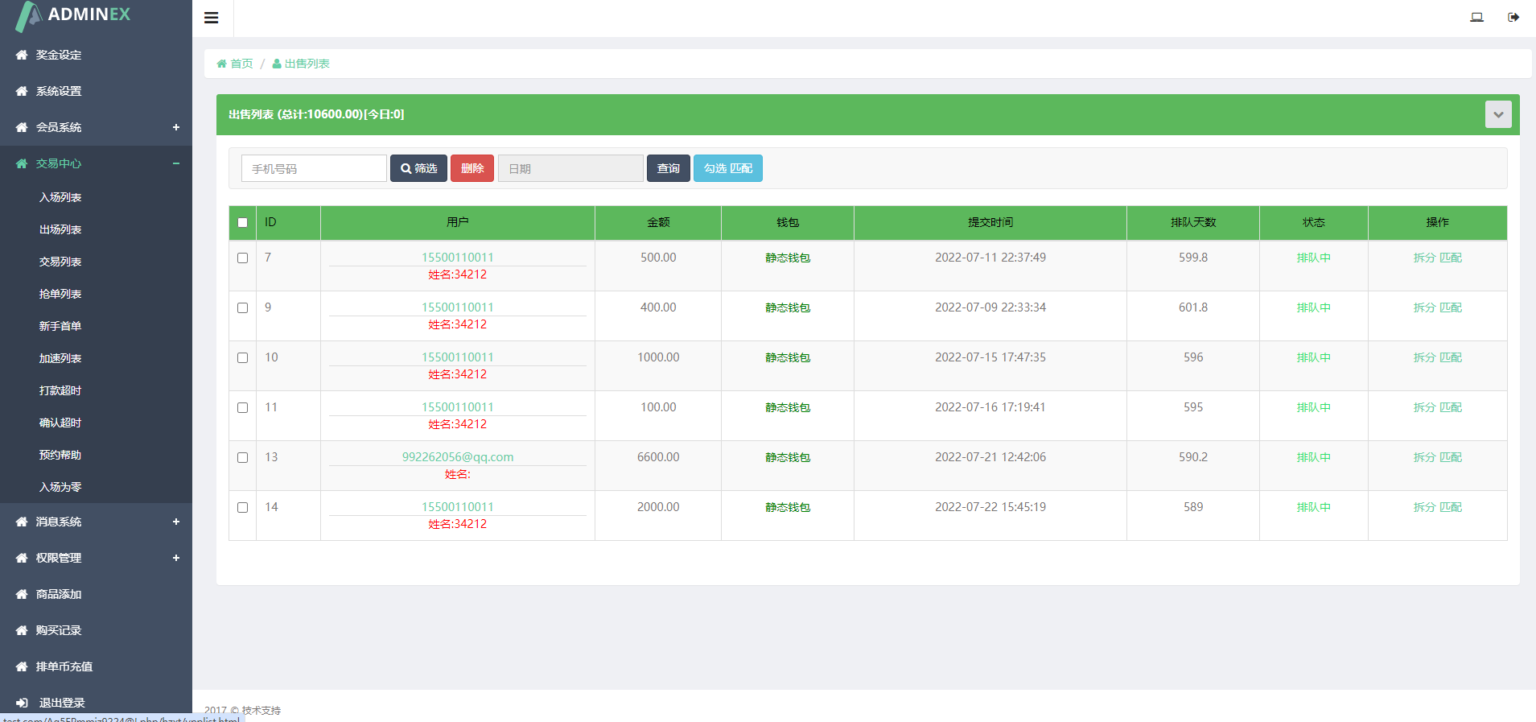
Task: Click the blue 勾选 匹配 button
Action: [x=727, y=168]
